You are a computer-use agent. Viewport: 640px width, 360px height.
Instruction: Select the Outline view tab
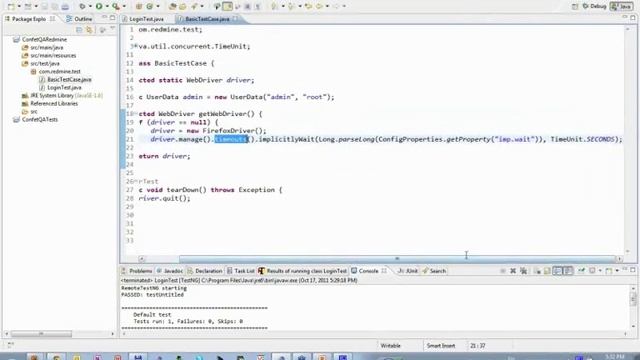click(x=80, y=19)
